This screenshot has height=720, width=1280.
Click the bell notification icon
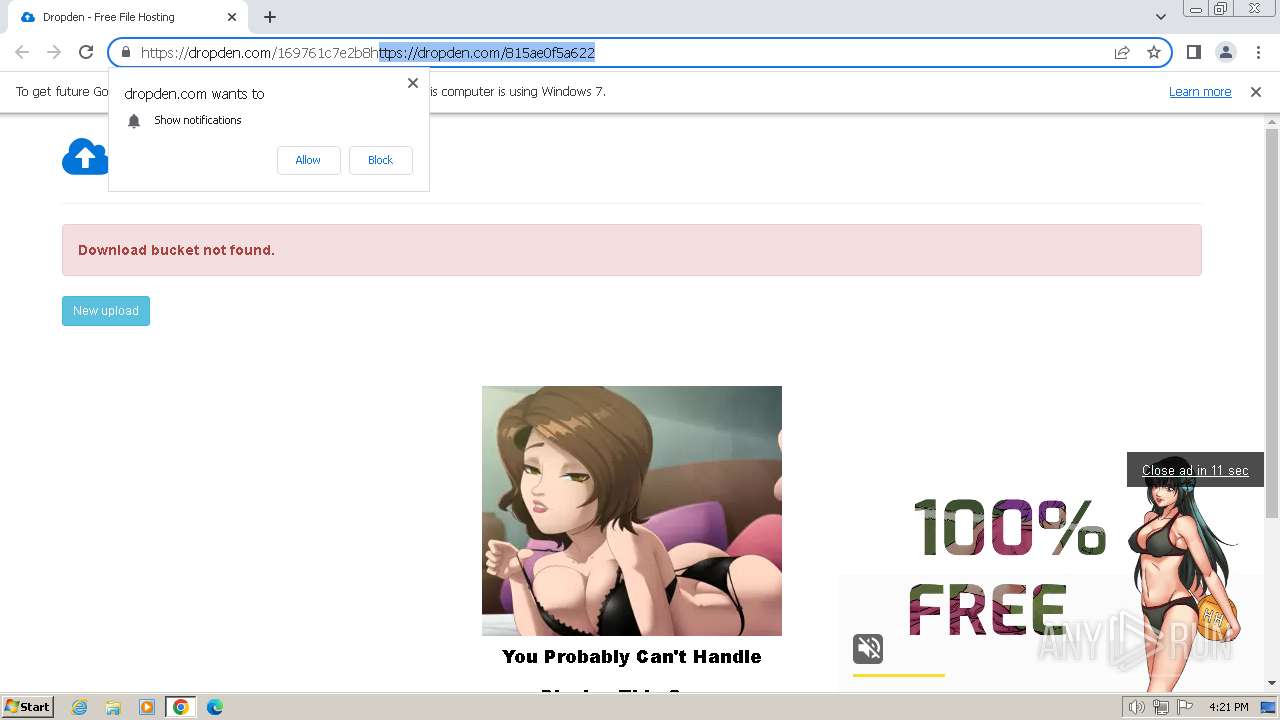point(134,121)
